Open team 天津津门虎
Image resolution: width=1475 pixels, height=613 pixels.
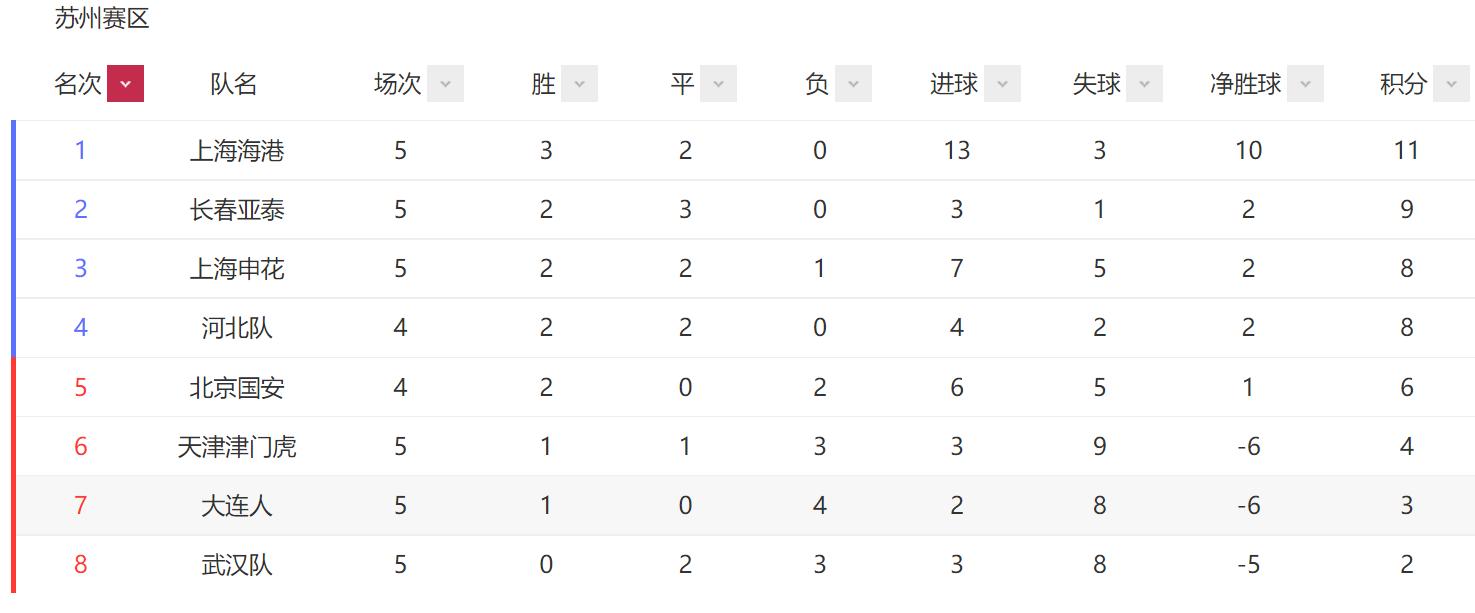click(237, 446)
